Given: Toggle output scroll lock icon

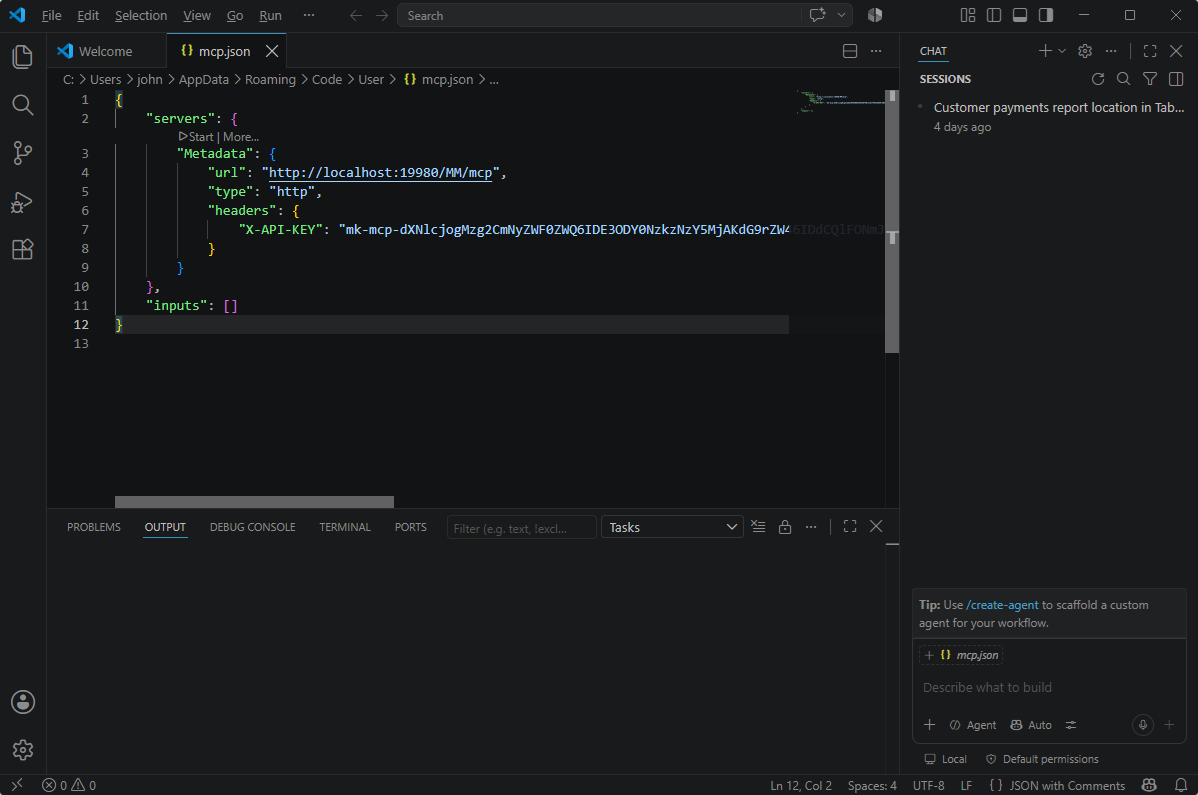Looking at the screenshot, I should coord(785,527).
